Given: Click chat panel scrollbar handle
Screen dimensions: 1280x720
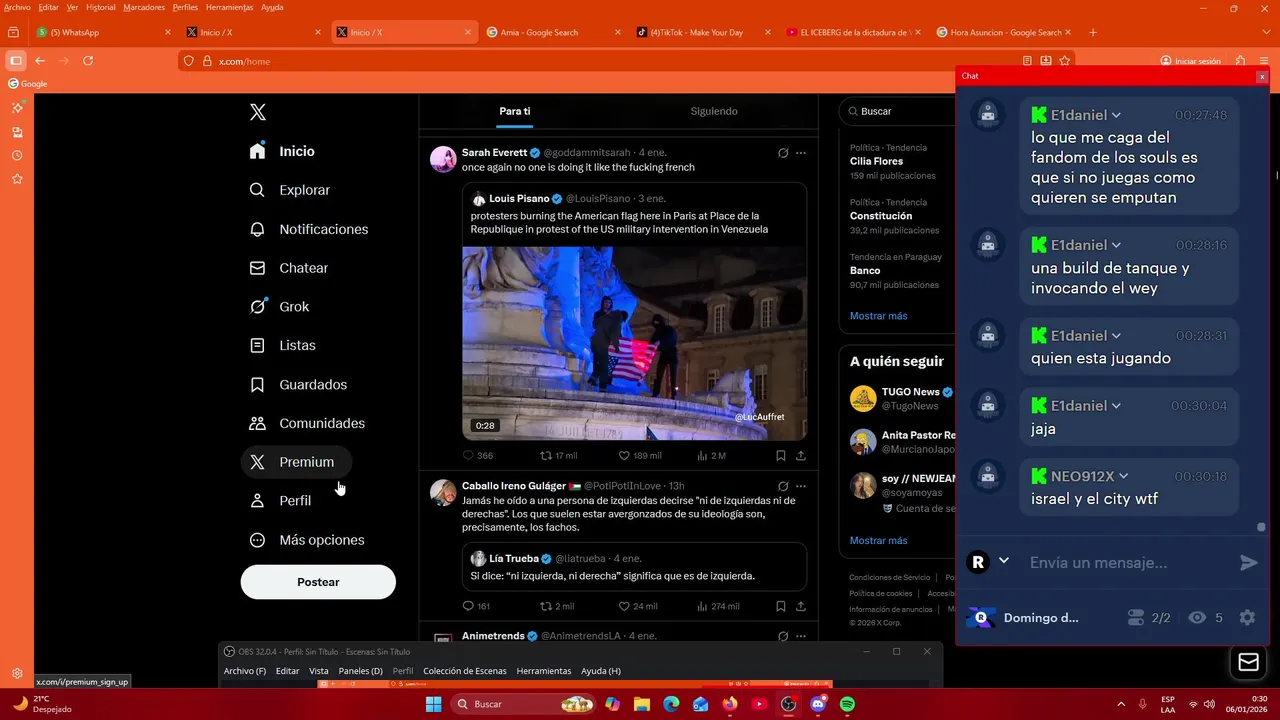Looking at the screenshot, I should 1261,527.
